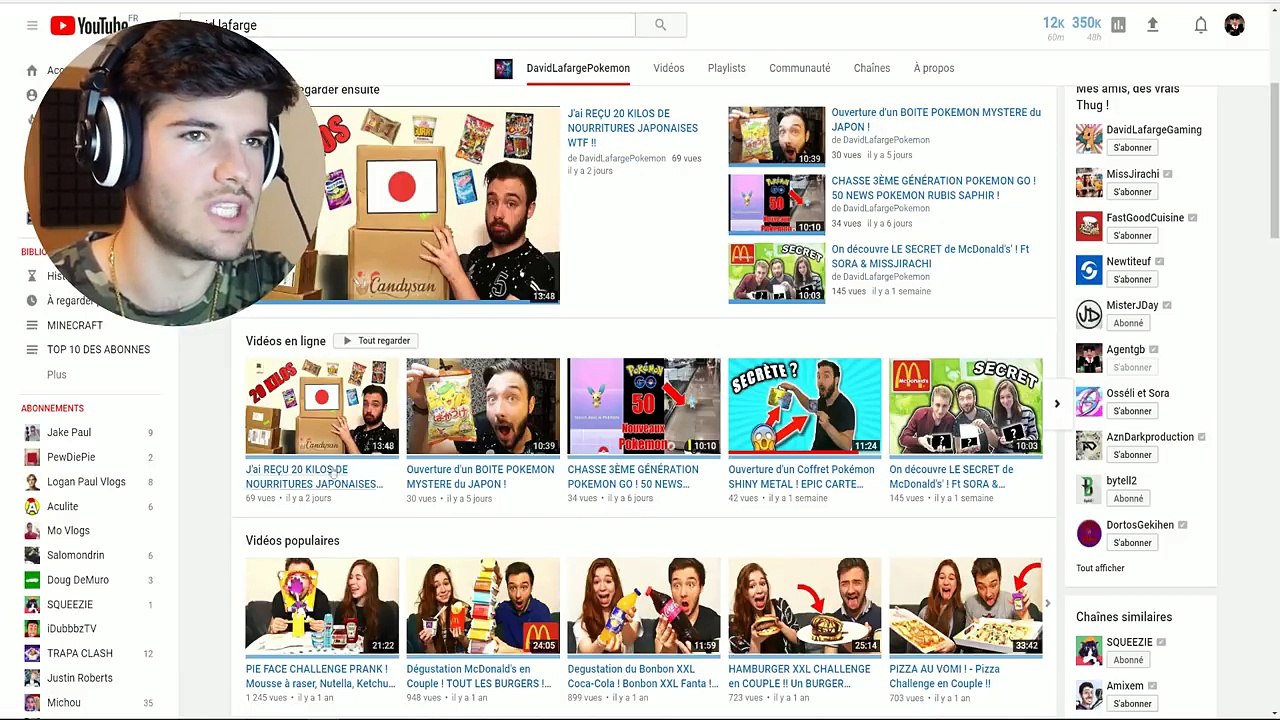
Task: Click the DortosGekihen channel avatar
Action: pos(1089,533)
